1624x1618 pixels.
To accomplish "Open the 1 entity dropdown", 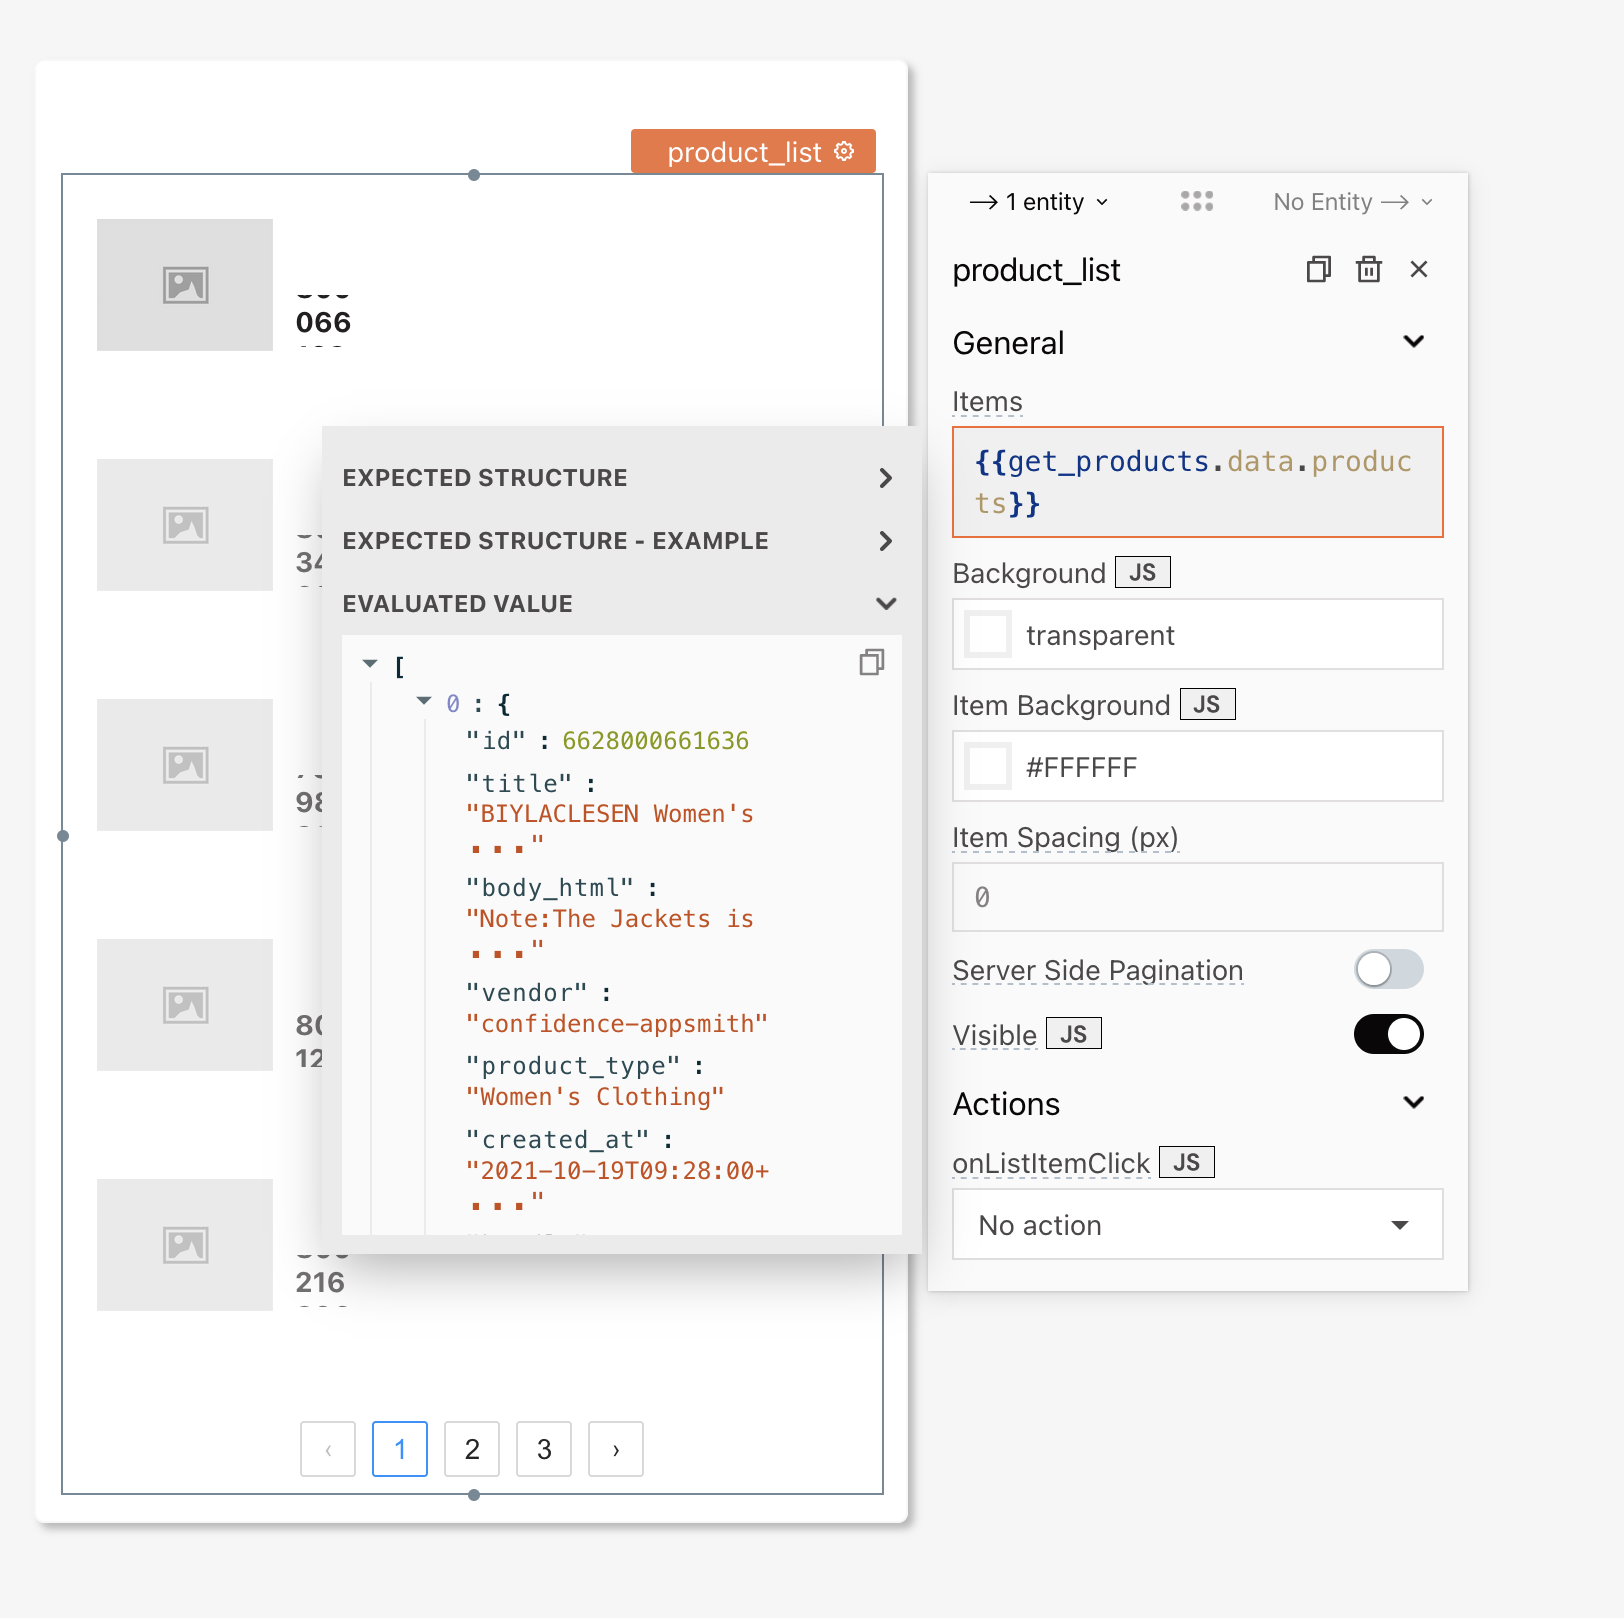I will (1038, 201).
